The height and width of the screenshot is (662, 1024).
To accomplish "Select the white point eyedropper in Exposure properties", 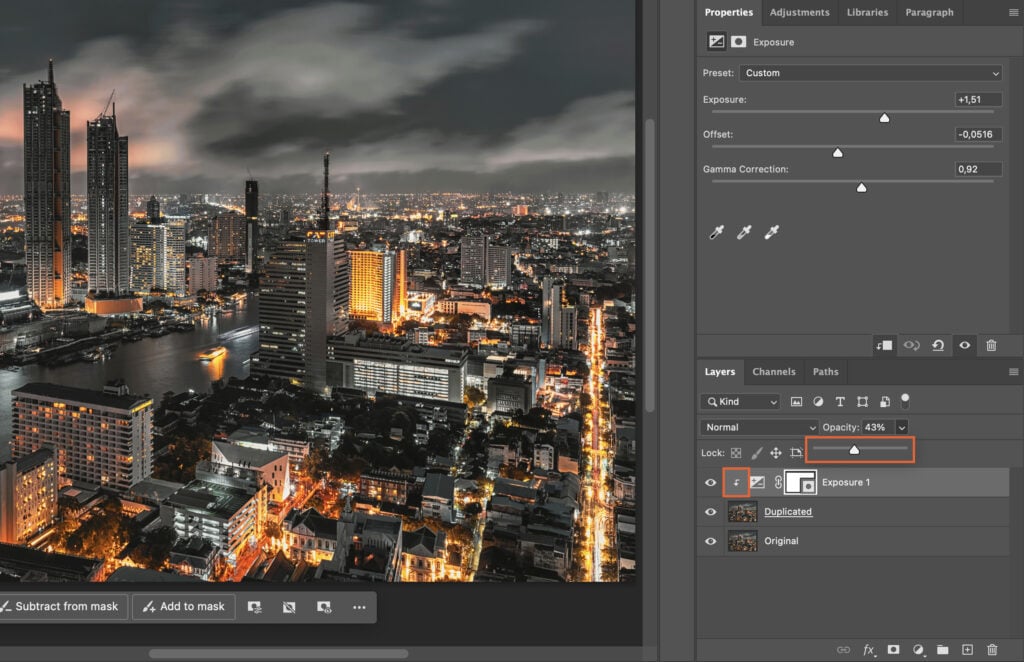I will coord(770,231).
